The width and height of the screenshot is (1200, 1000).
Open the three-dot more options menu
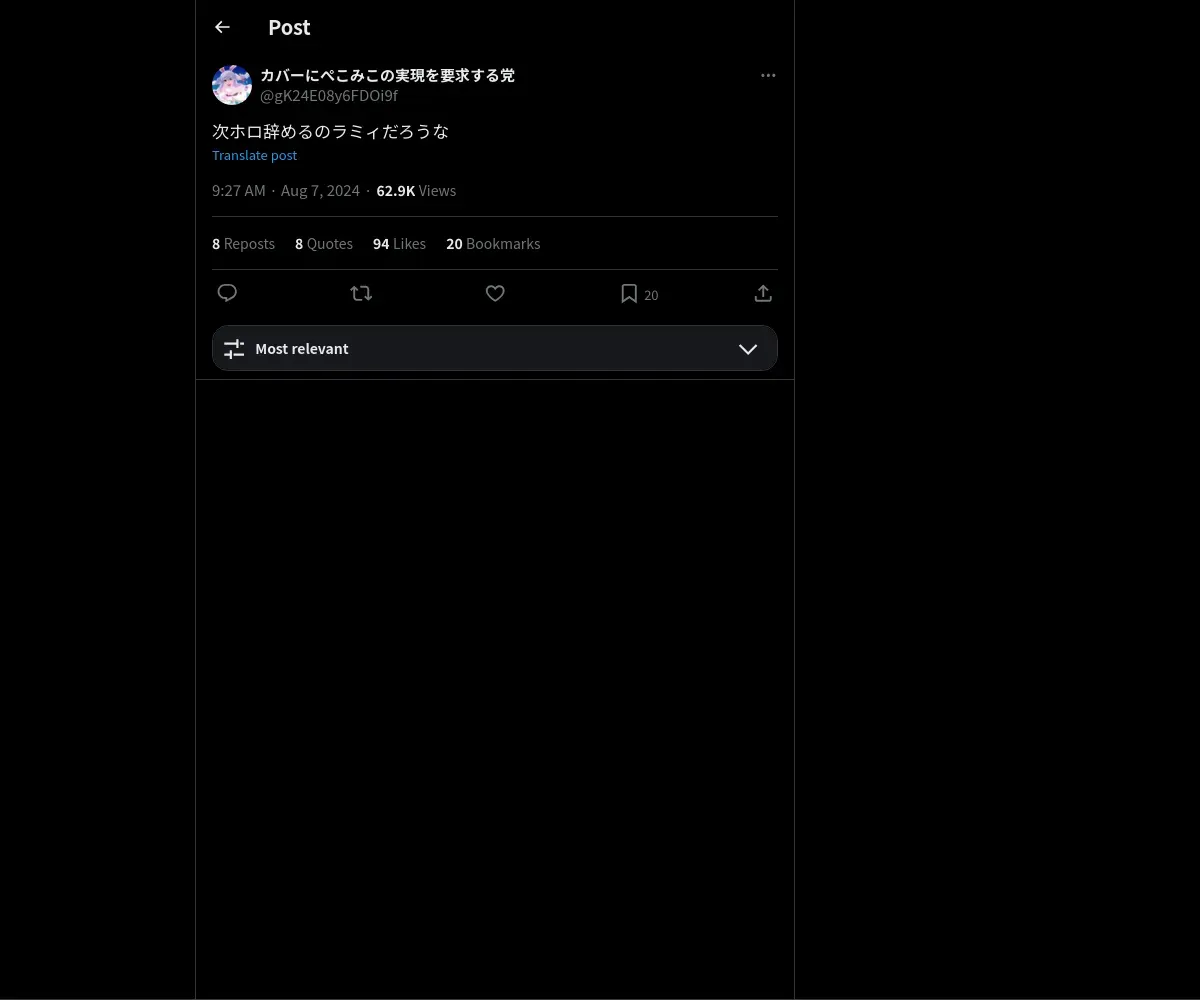coord(768,75)
